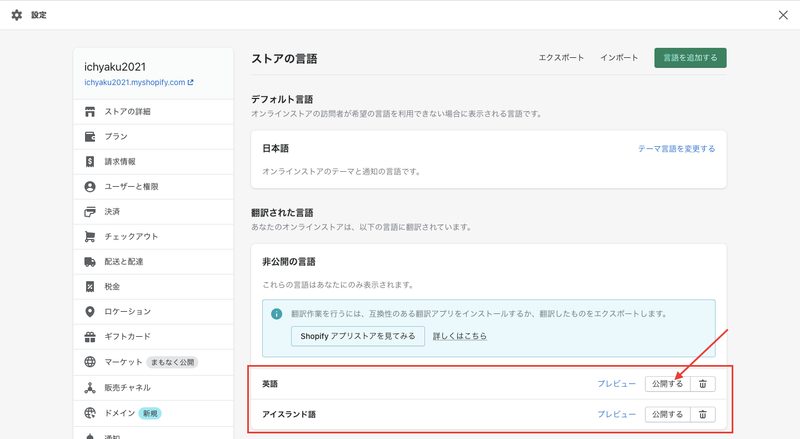The width and height of the screenshot is (800, 439).
Task: Open ichyaku2021.myshopify.com store link
Action: pyautogui.click(x=139, y=82)
